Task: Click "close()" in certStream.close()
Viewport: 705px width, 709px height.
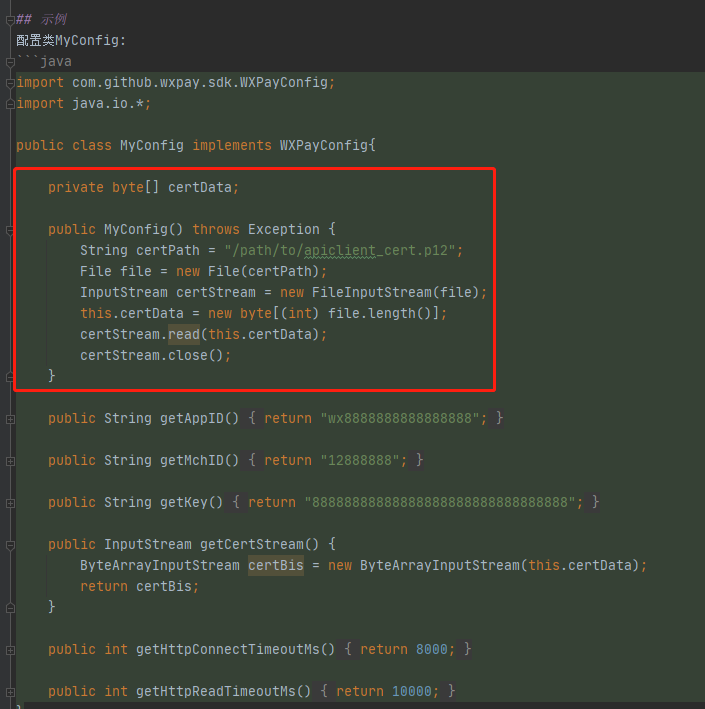Action: 195,355
